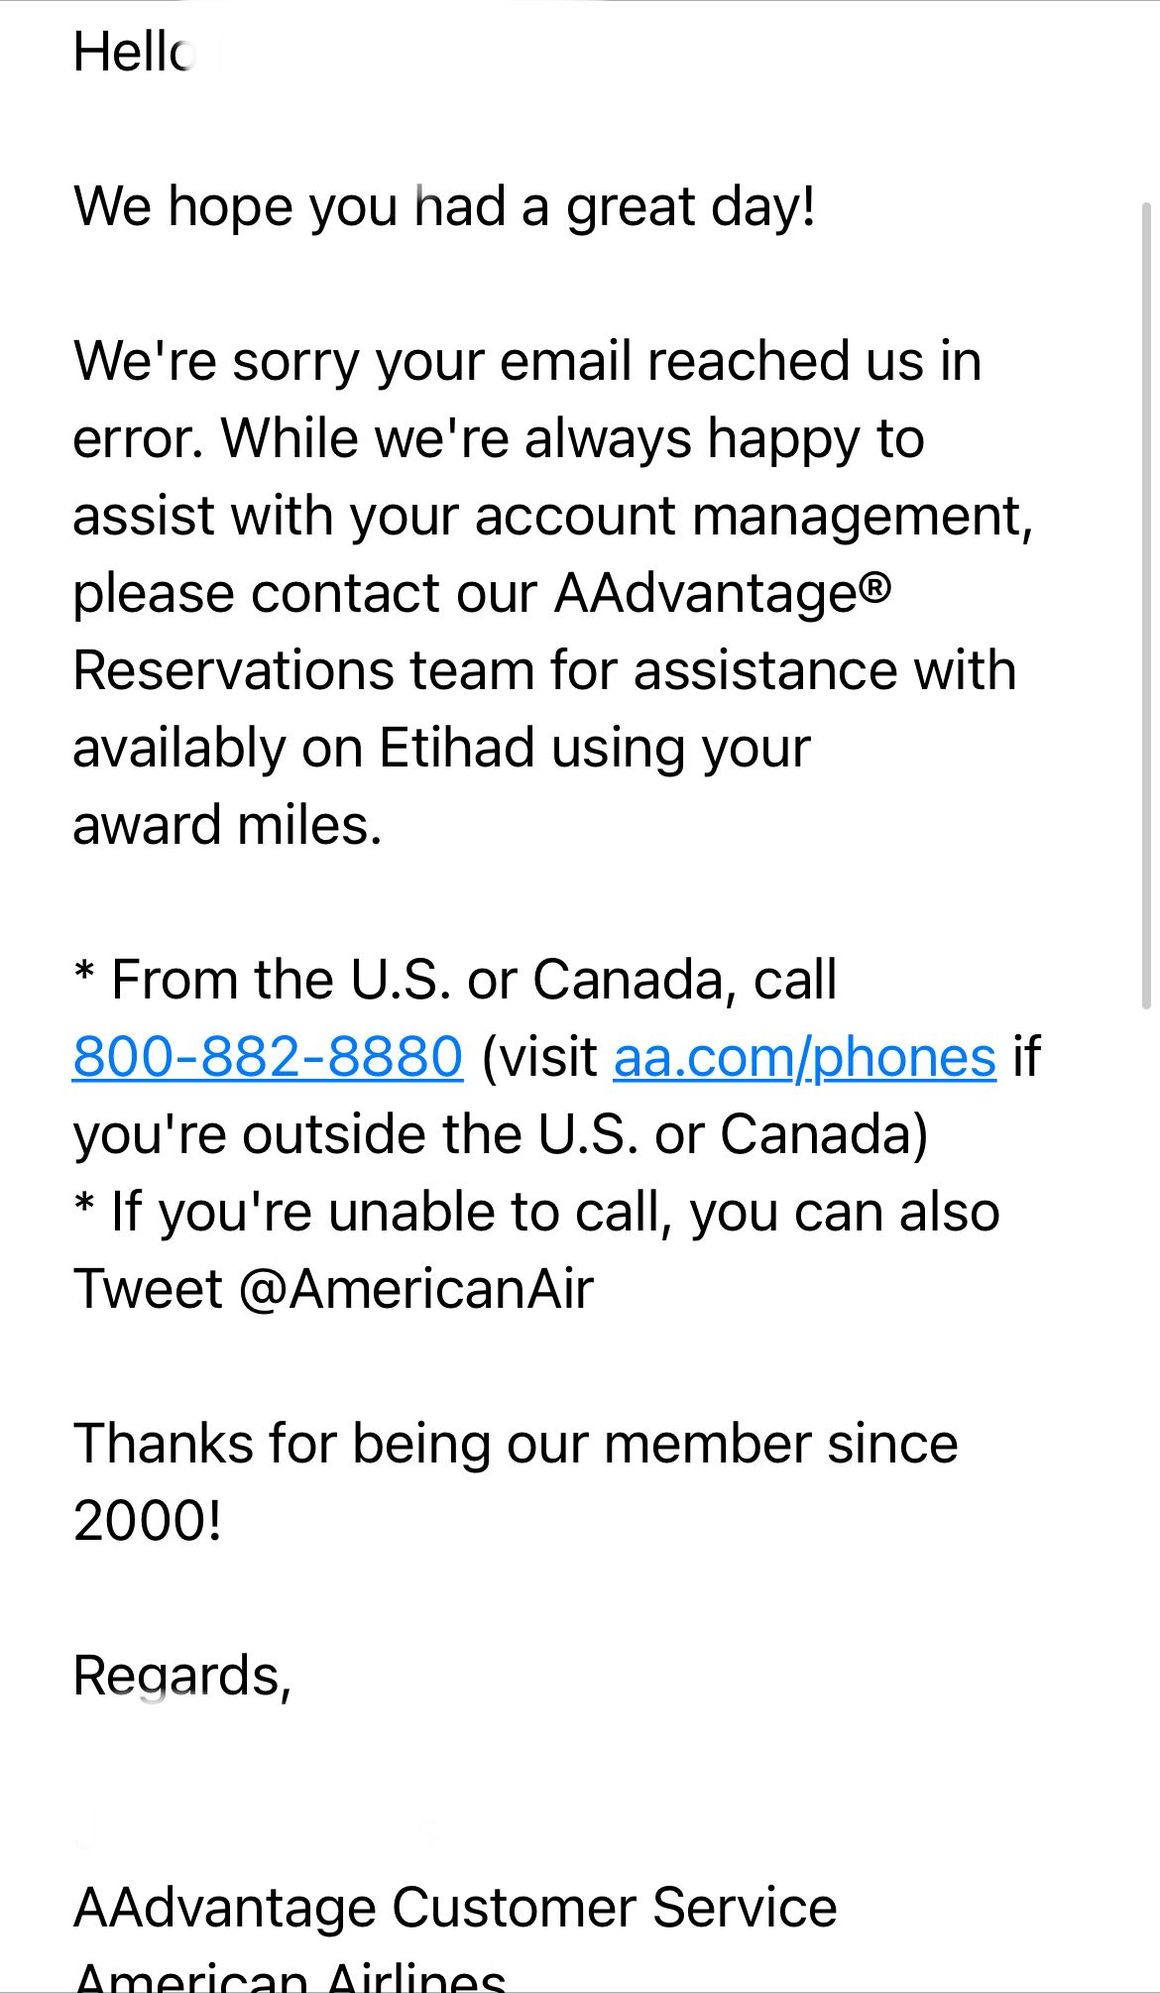Viewport: 1160px width, 1993px height.
Task: Click the year "2000!" text
Action: (x=147, y=1521)
